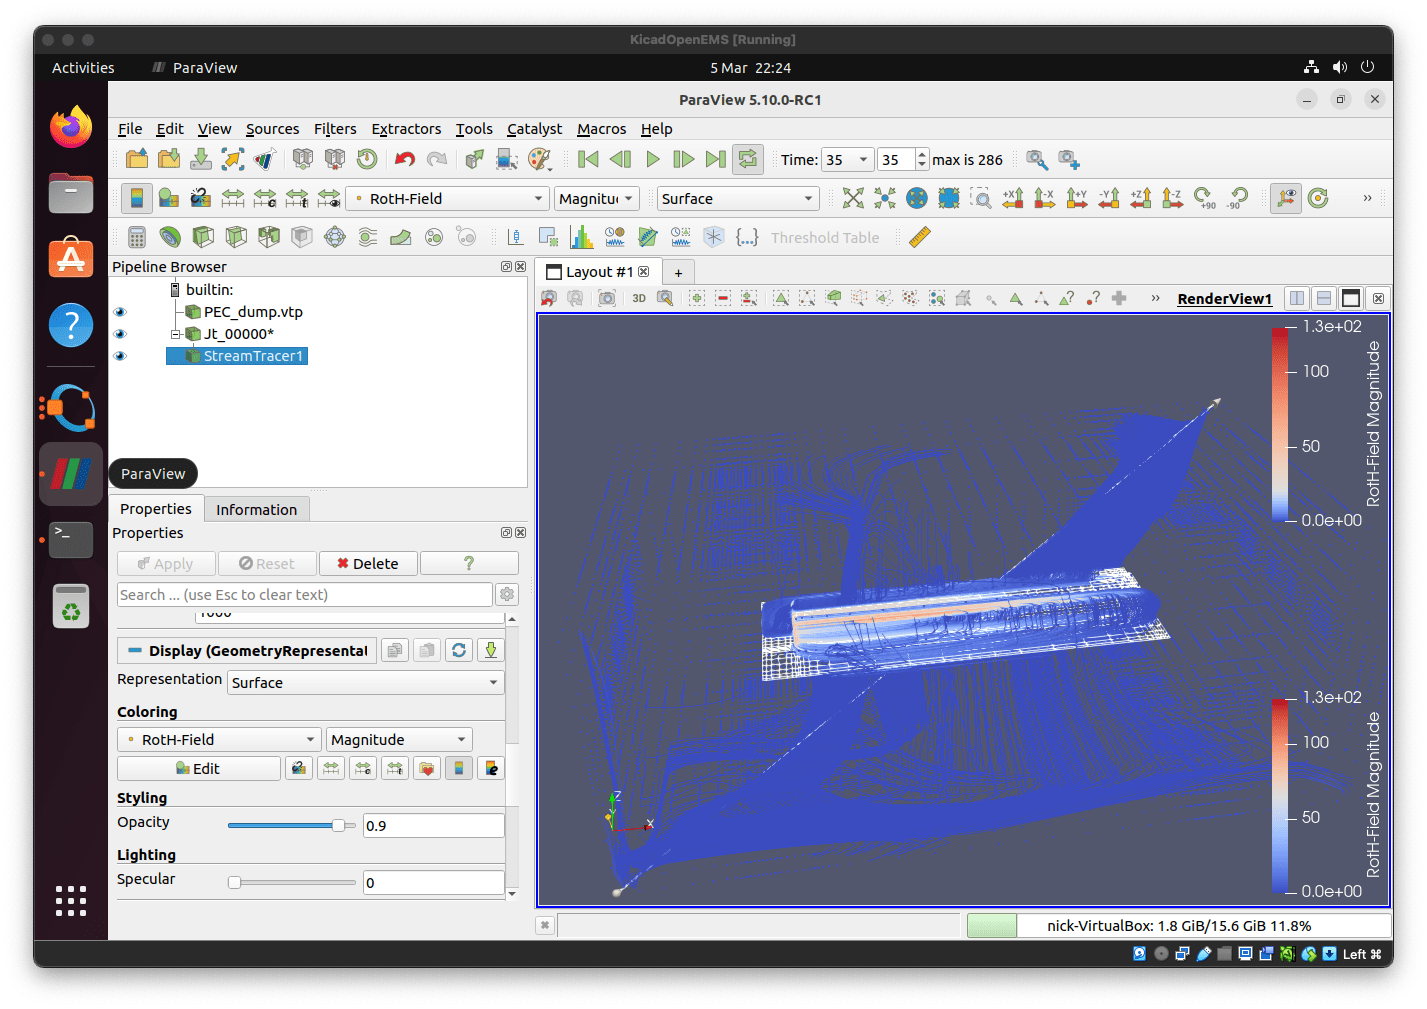This screenshot has height=1009, width=1427.
Task: Open the Catalyst menu
Action: (x=534, y=129)
